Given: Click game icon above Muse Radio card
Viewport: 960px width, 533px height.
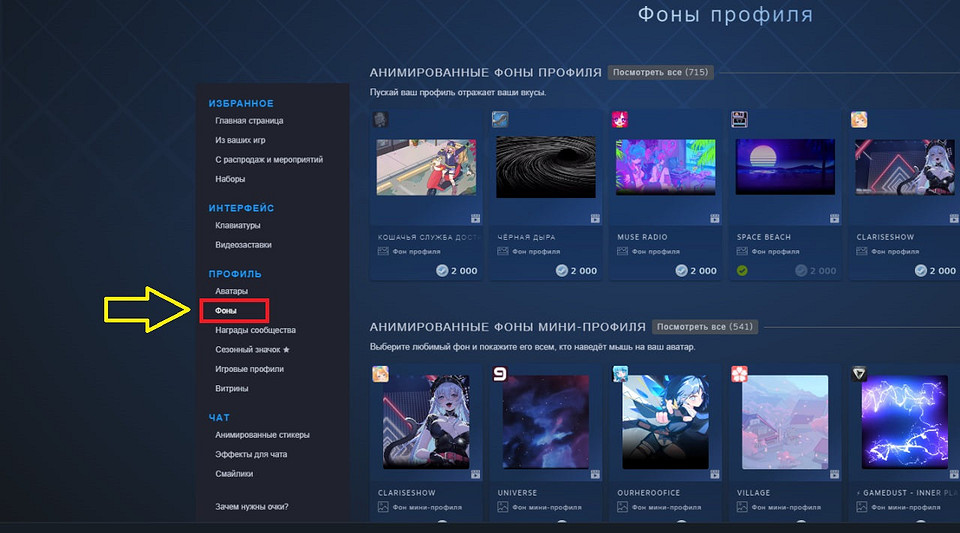Looking at the screenshot, I should click(x=620, y=119).
